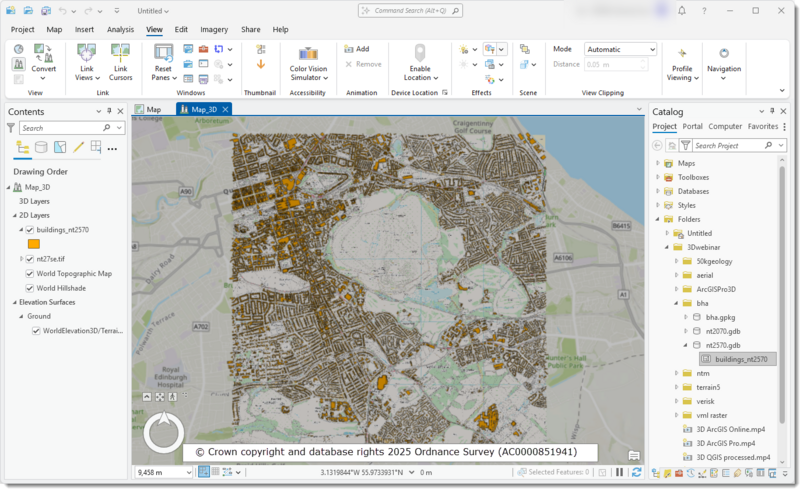Toggle the buildings_nt2570 layer checkbox

coord(30,230)
